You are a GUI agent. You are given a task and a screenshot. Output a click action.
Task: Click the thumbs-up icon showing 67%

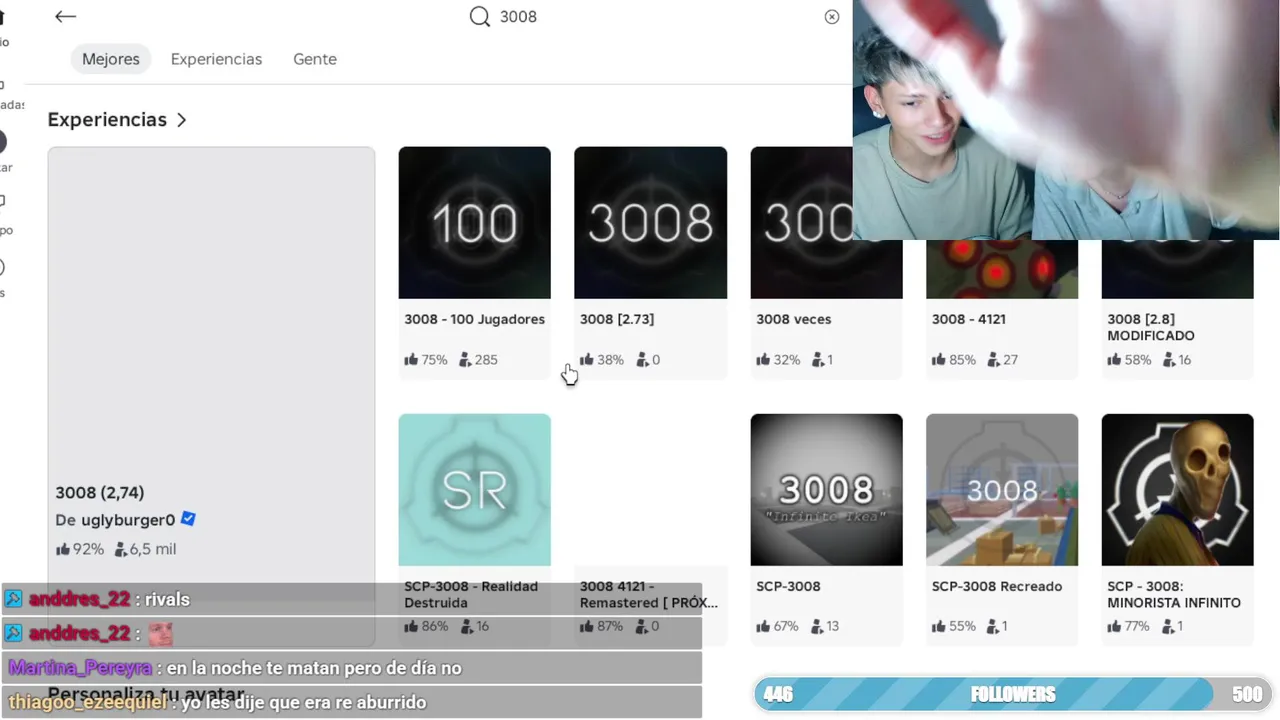click(763, 627)
